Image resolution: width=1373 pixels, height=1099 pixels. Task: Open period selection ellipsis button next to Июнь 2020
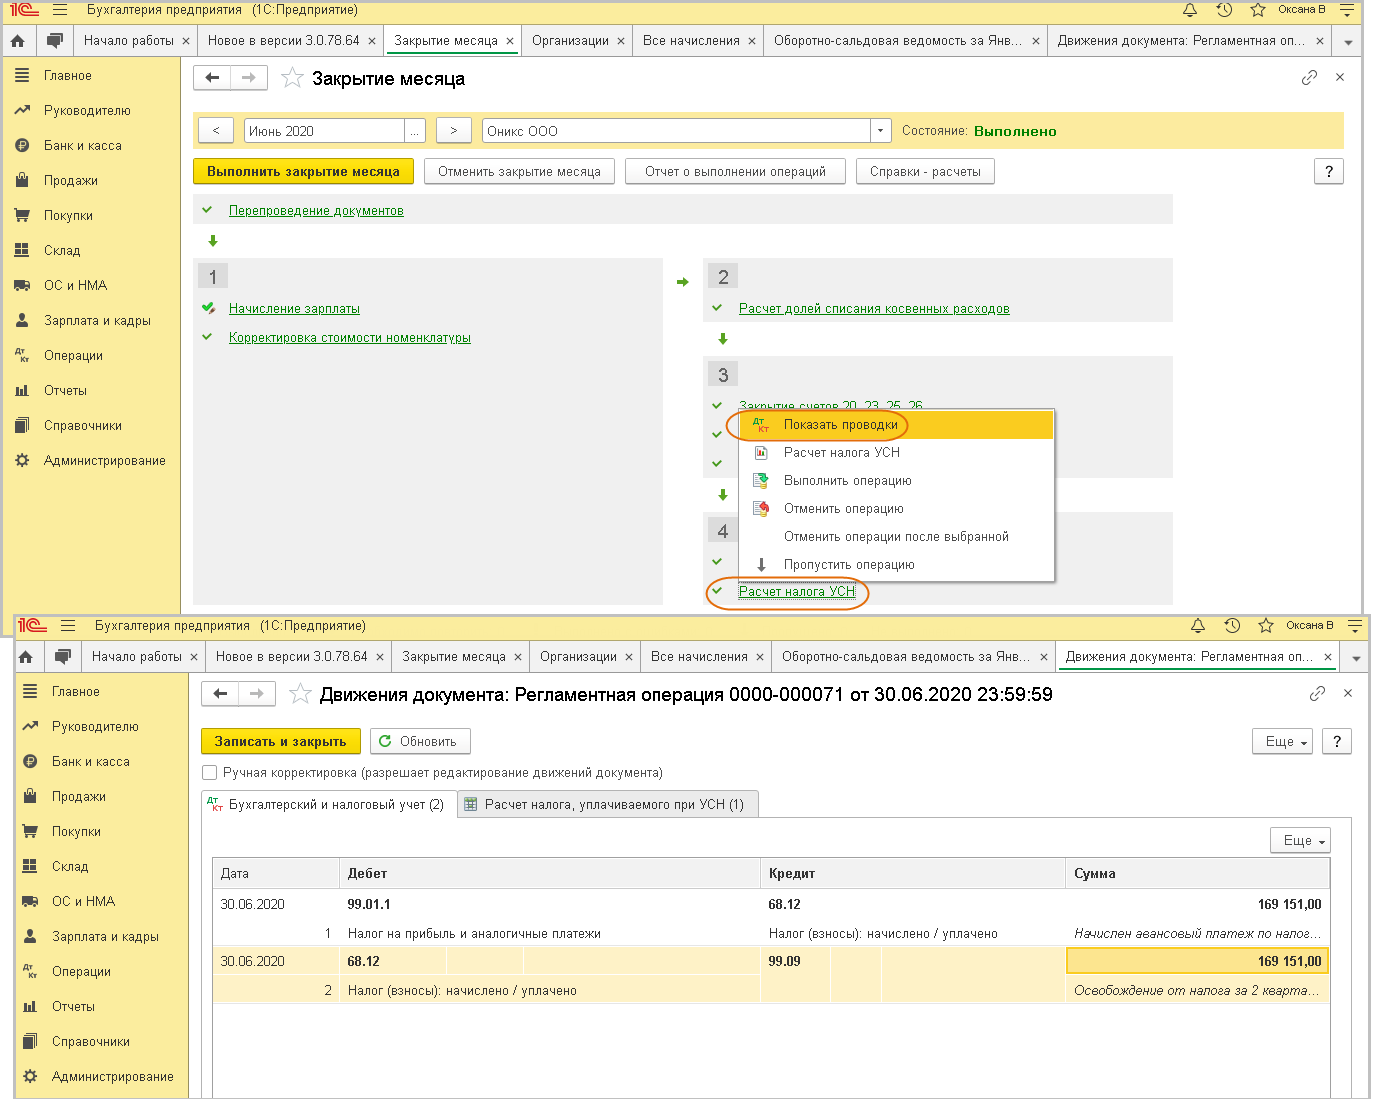[415, 131]
